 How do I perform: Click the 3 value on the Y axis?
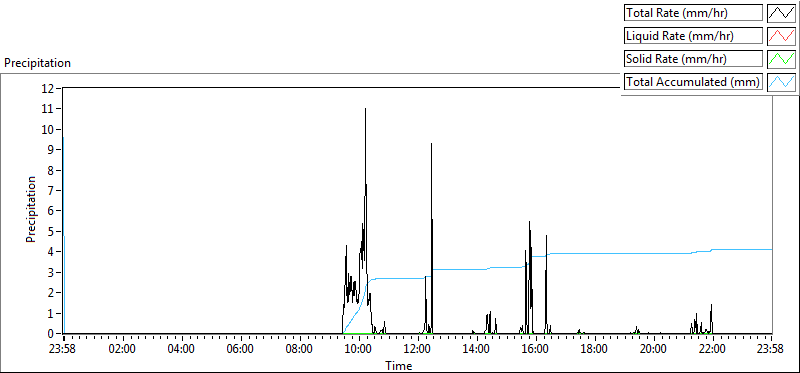coord(52,272)
